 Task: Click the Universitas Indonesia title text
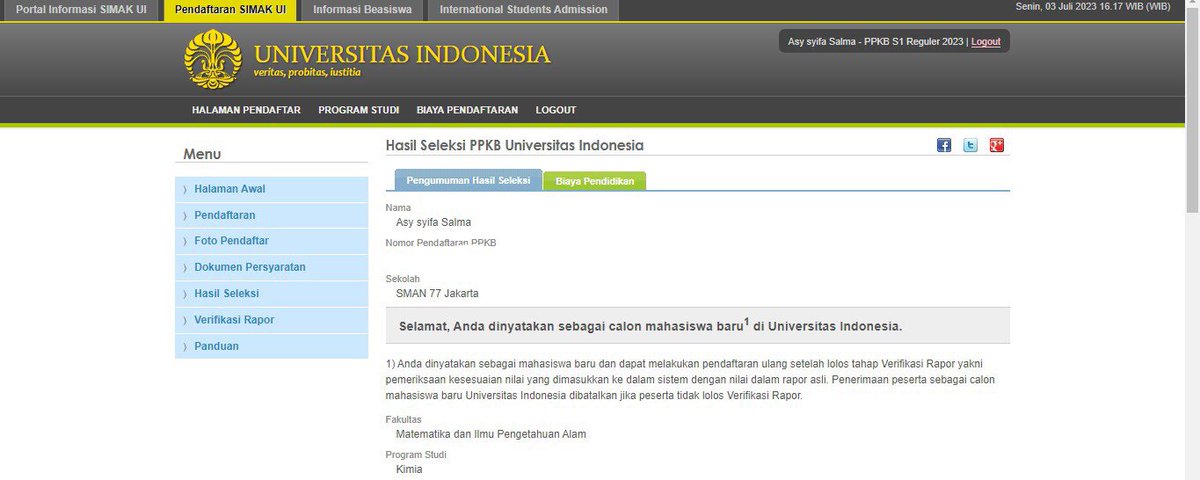pos(401,54)
